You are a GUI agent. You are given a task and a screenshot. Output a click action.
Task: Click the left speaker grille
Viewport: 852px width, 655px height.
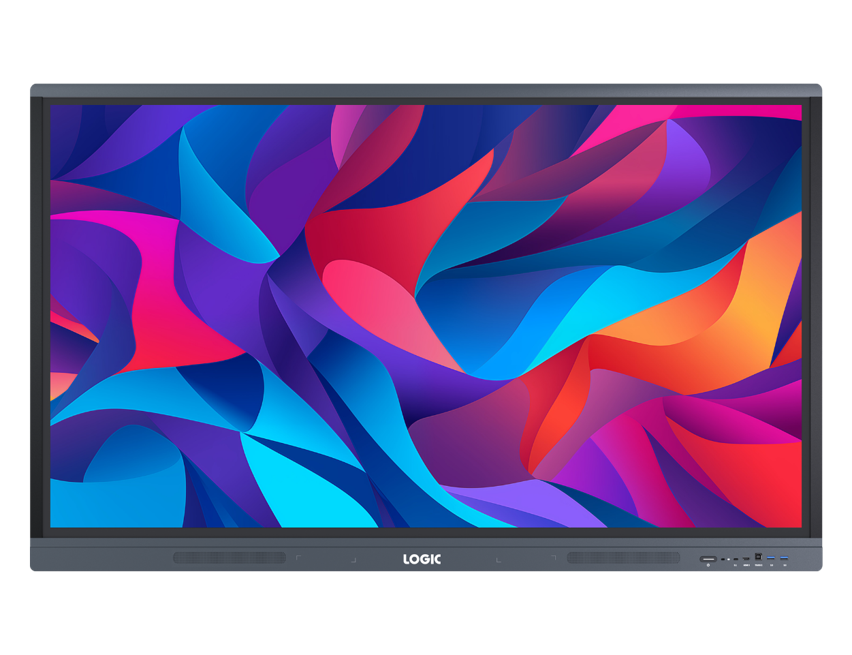pyautogui.click(x=229, y=558)
